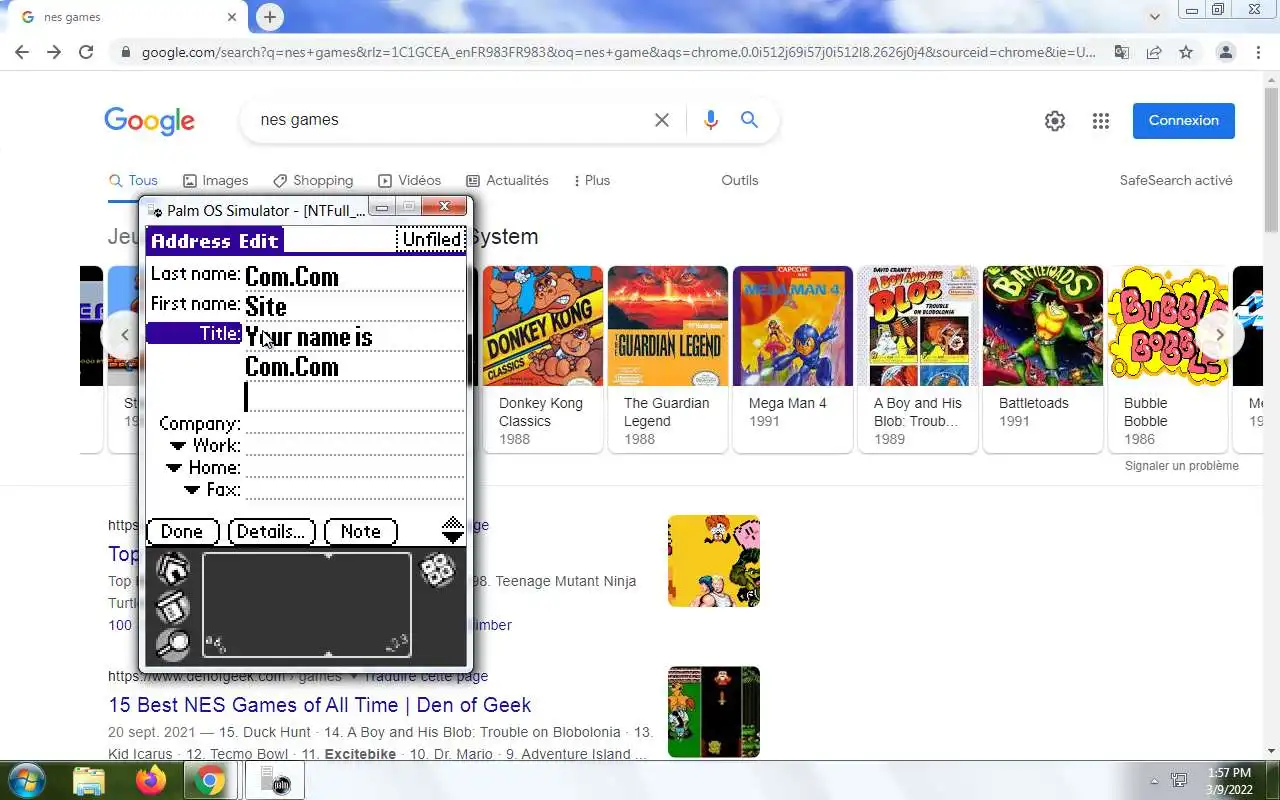The height and width of the screenshot is (800, 1280).
Task: Switch to the Images tab
Action: click(x=215, y=180)
